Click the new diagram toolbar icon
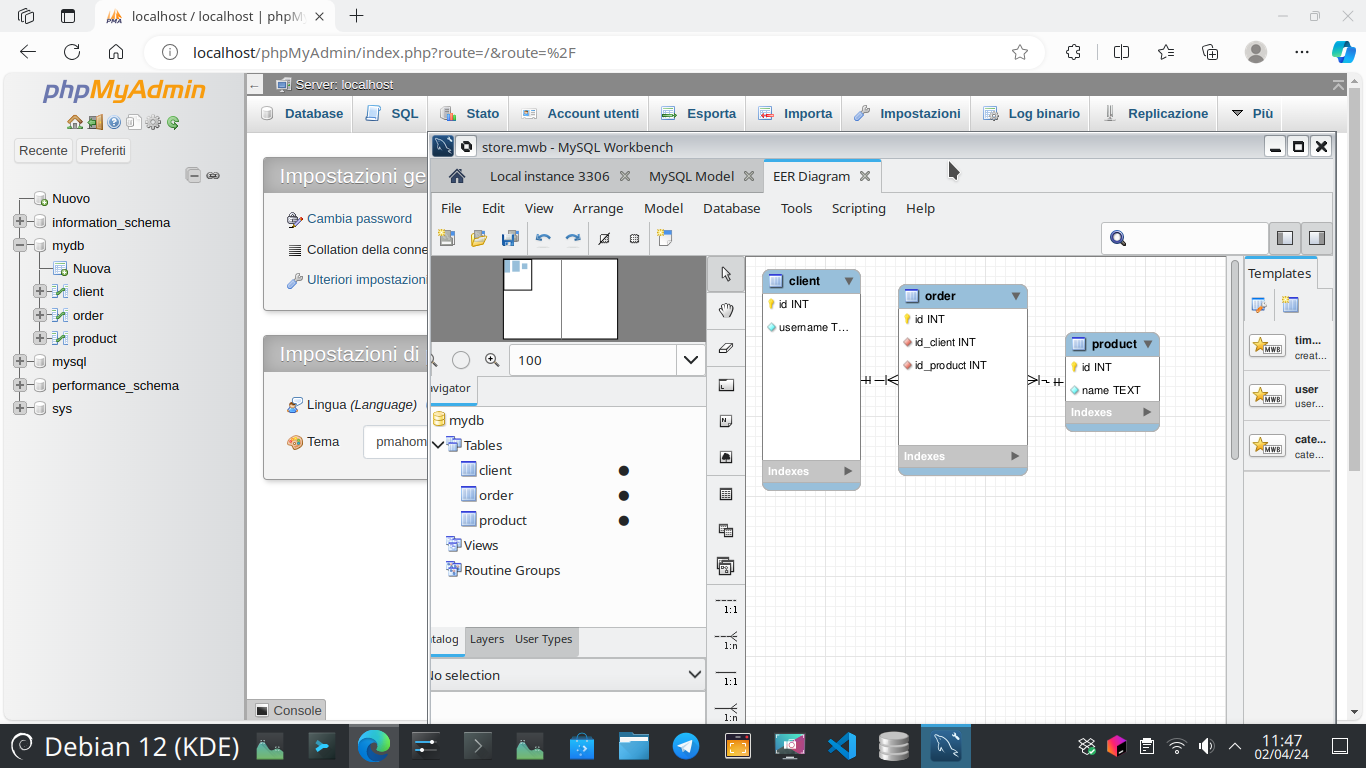 [x=664, y=238]
